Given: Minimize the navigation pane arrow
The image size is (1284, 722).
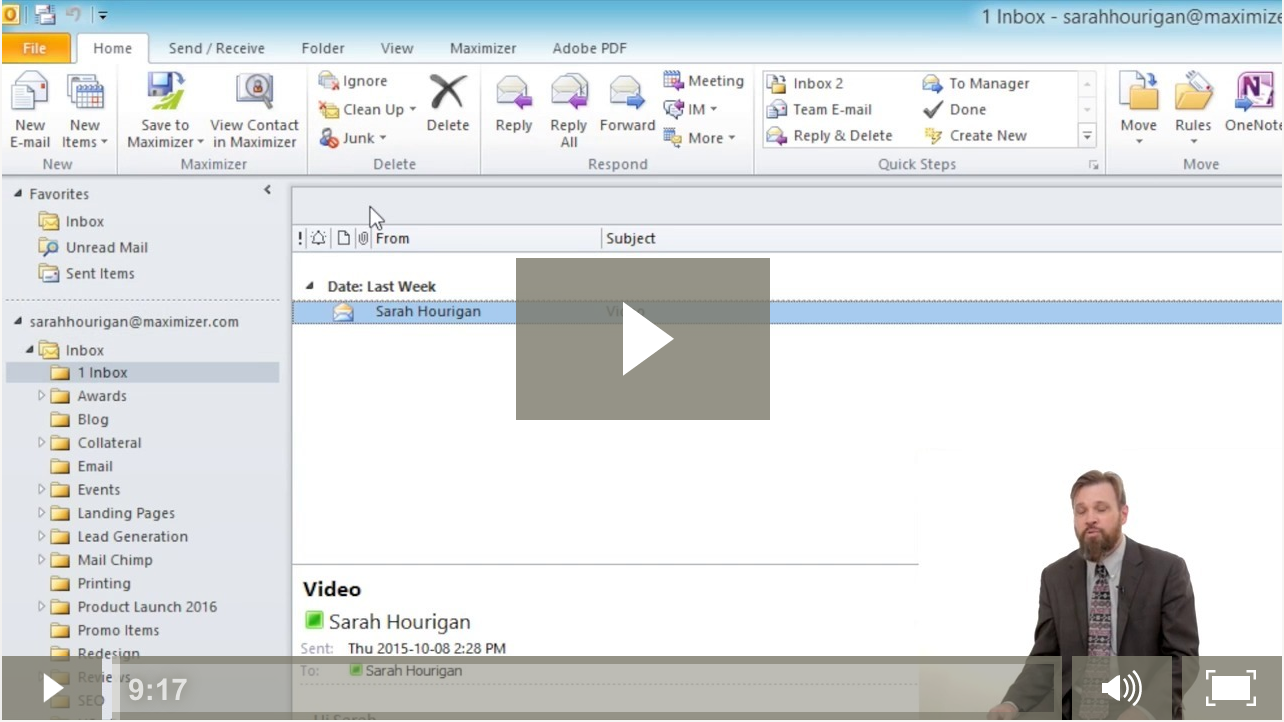Looking at the screenshot, I should pos(267,190).
